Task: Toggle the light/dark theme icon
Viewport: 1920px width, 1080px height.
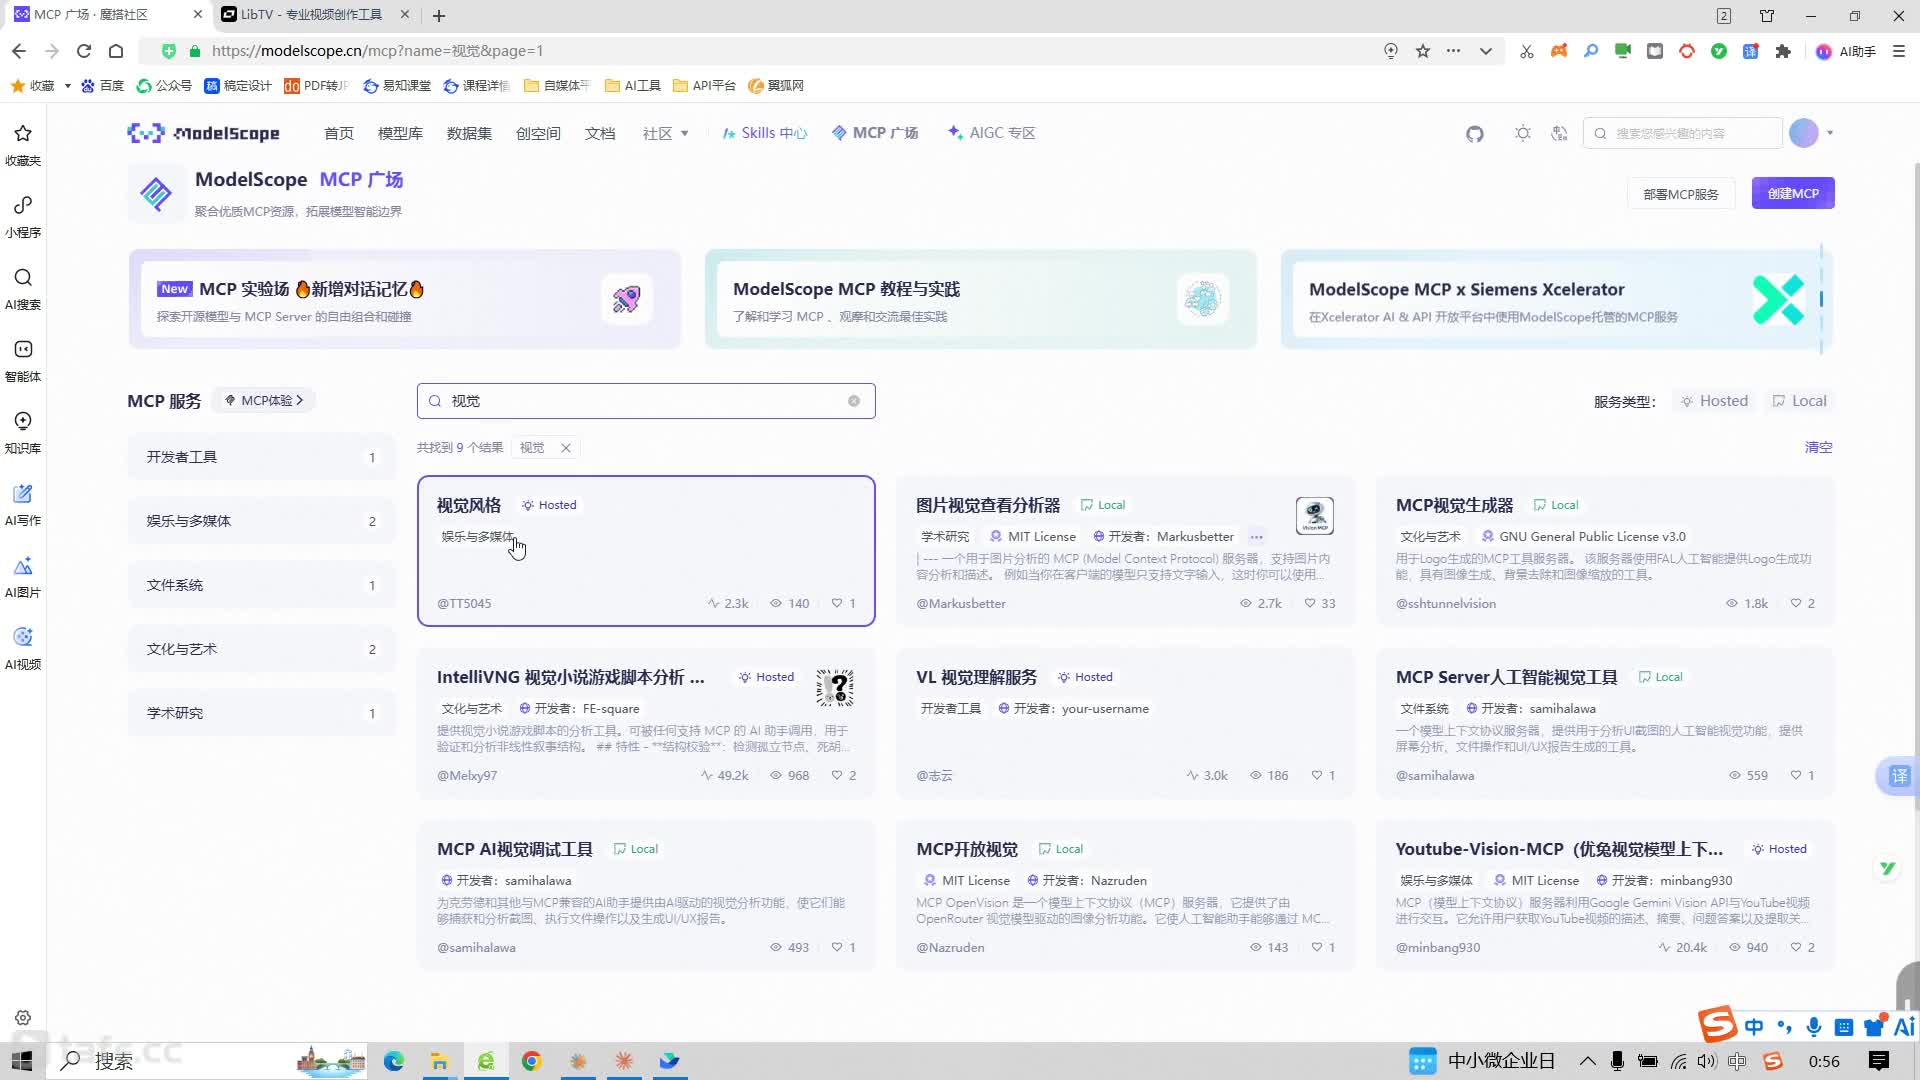Action: pyautogui.click(x=1523, y=133)
